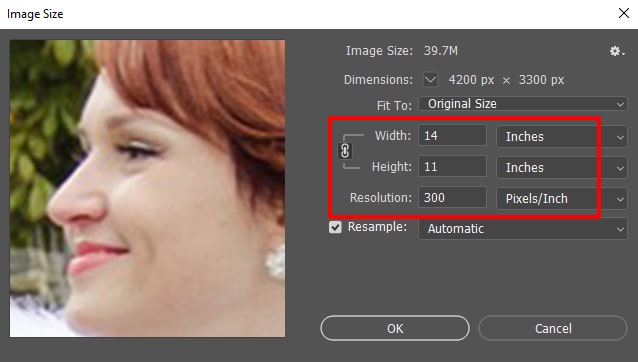The width and height of the screenshot is (638, 362).
Task: Confirm with the OK button
Action: [x=395, y=328]
